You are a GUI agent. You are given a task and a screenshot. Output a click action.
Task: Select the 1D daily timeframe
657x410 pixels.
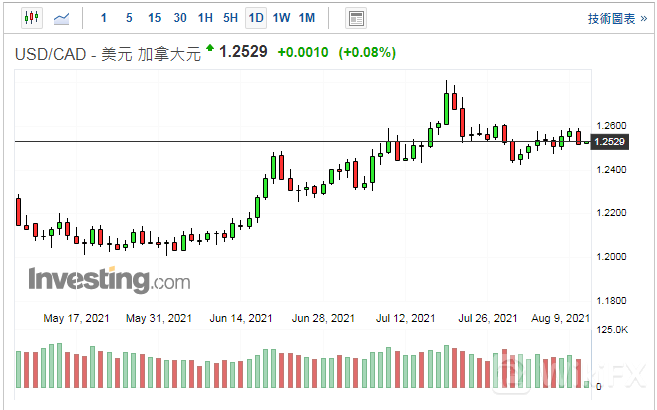tap(256, 18)
